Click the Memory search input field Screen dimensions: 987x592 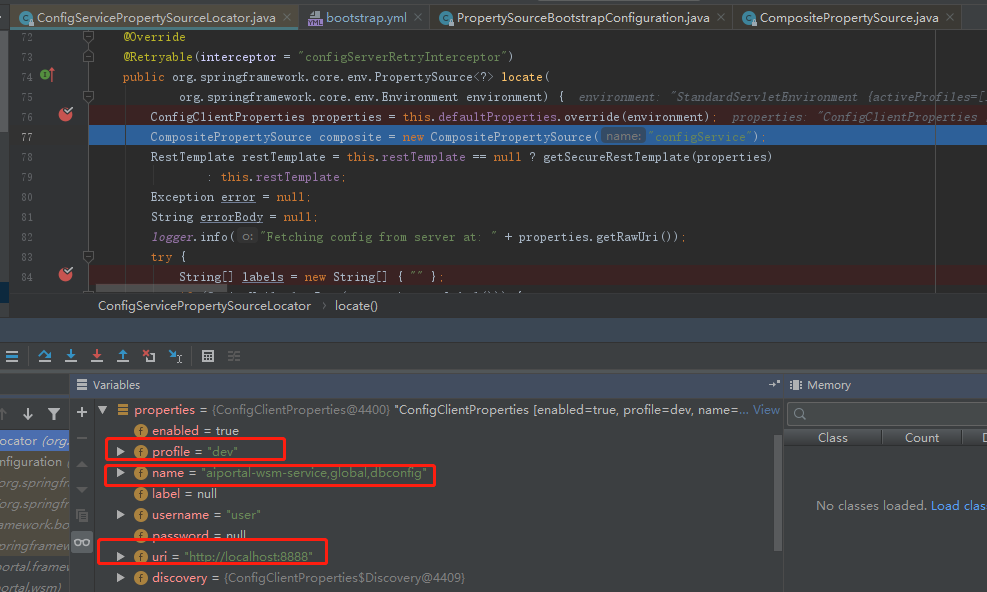pos(887,414)
